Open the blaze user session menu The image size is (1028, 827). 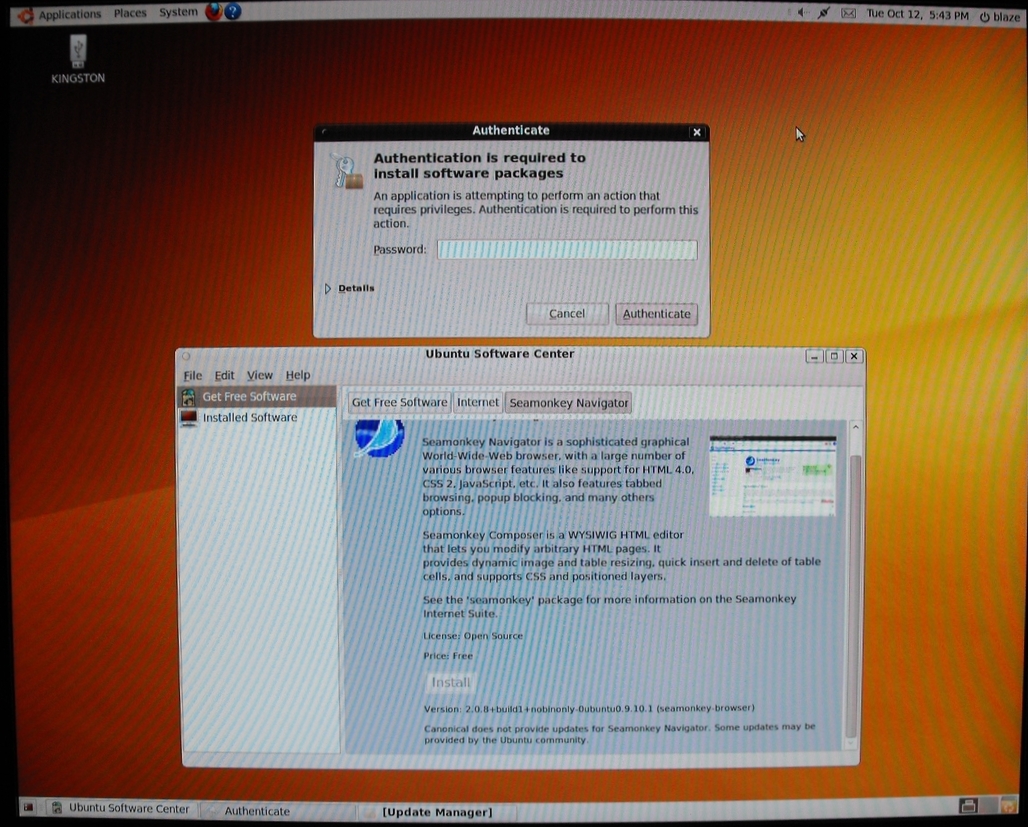[999, 16]
